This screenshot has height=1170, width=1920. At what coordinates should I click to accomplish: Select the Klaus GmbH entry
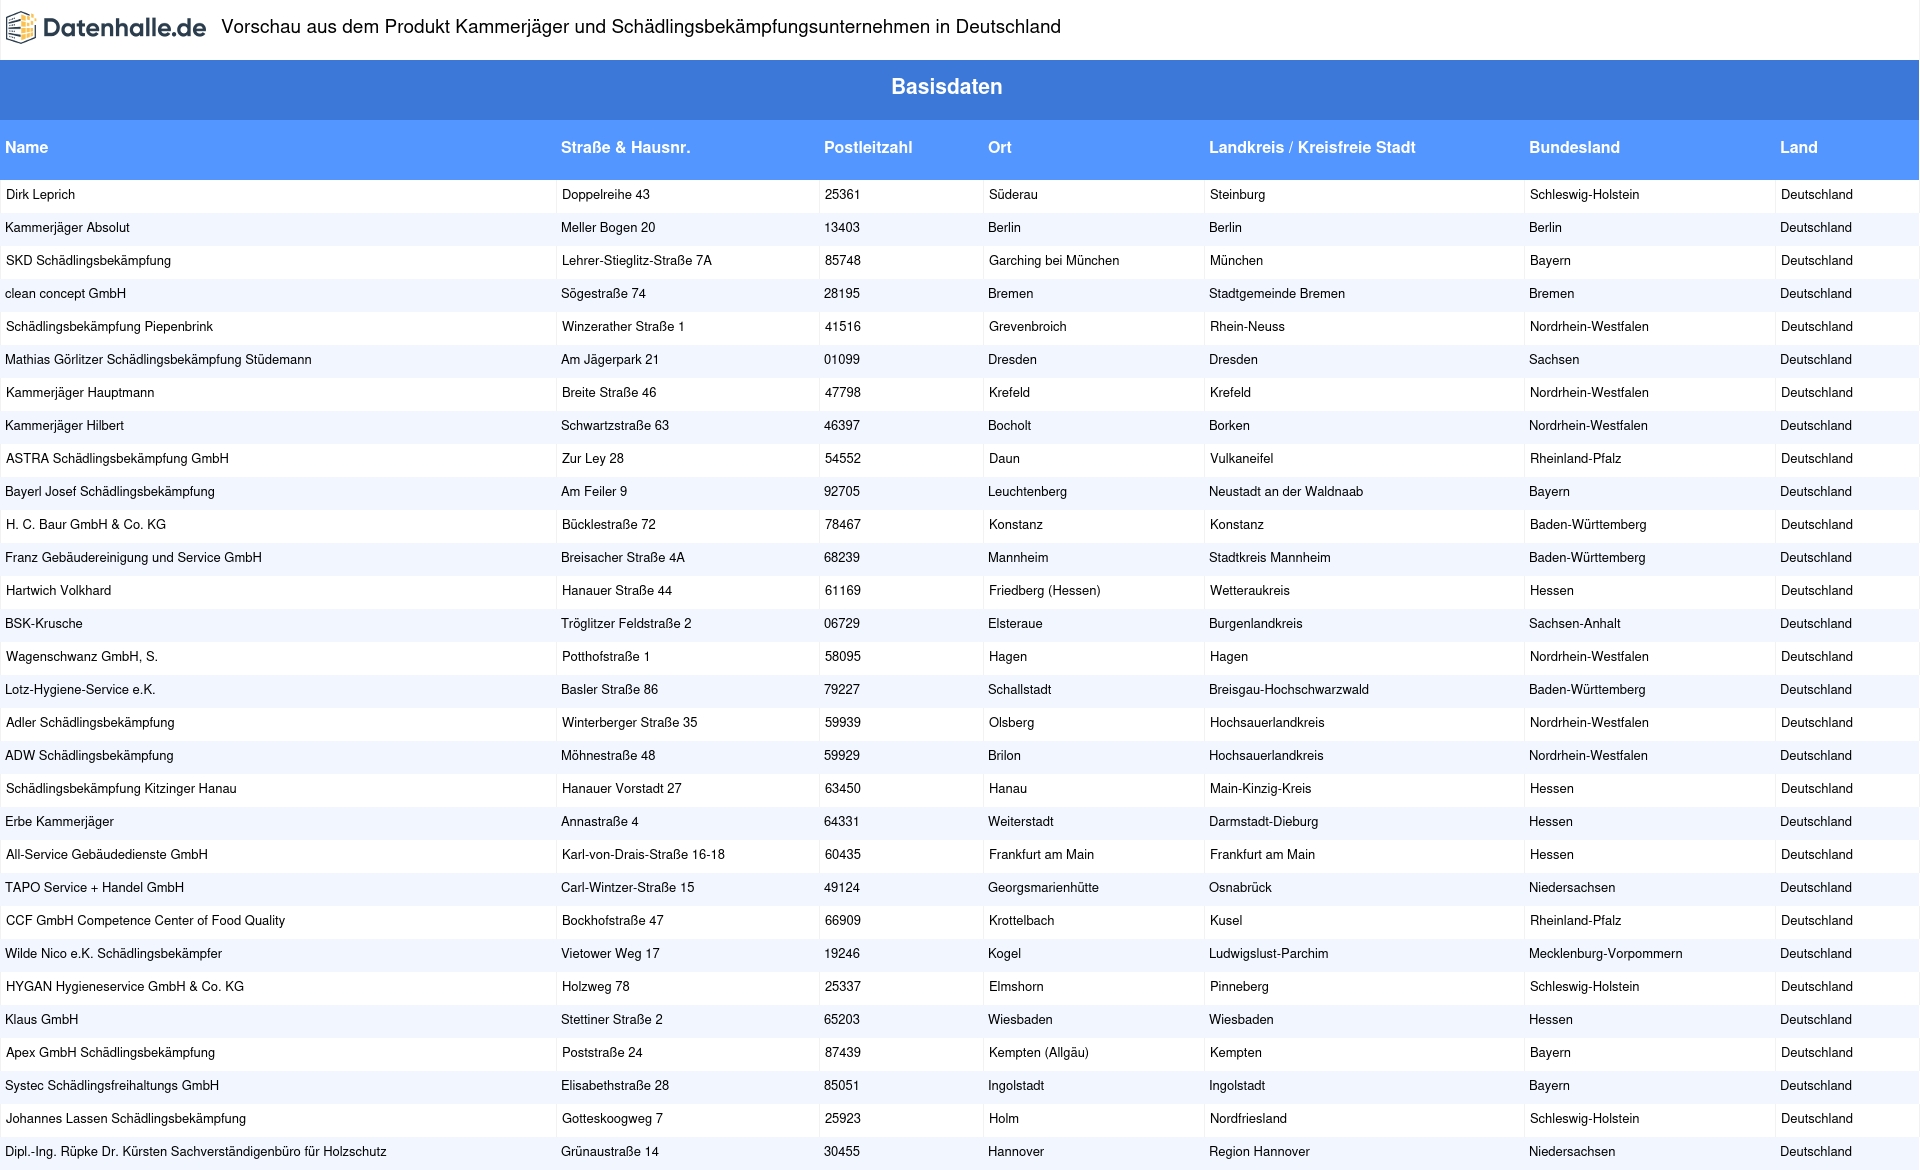point(41,1020)
